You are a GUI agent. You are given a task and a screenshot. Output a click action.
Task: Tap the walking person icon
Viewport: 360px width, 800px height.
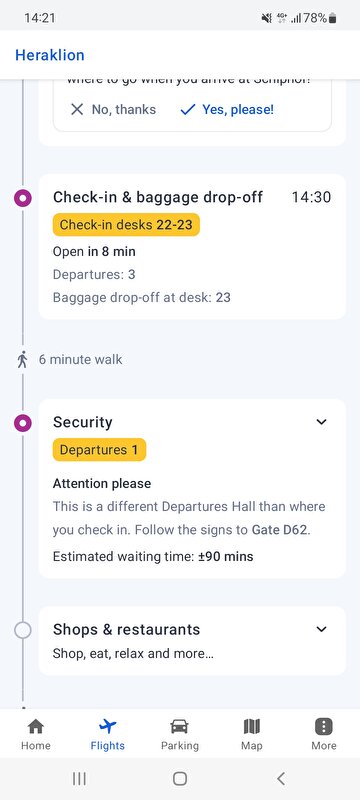point(22,360)
